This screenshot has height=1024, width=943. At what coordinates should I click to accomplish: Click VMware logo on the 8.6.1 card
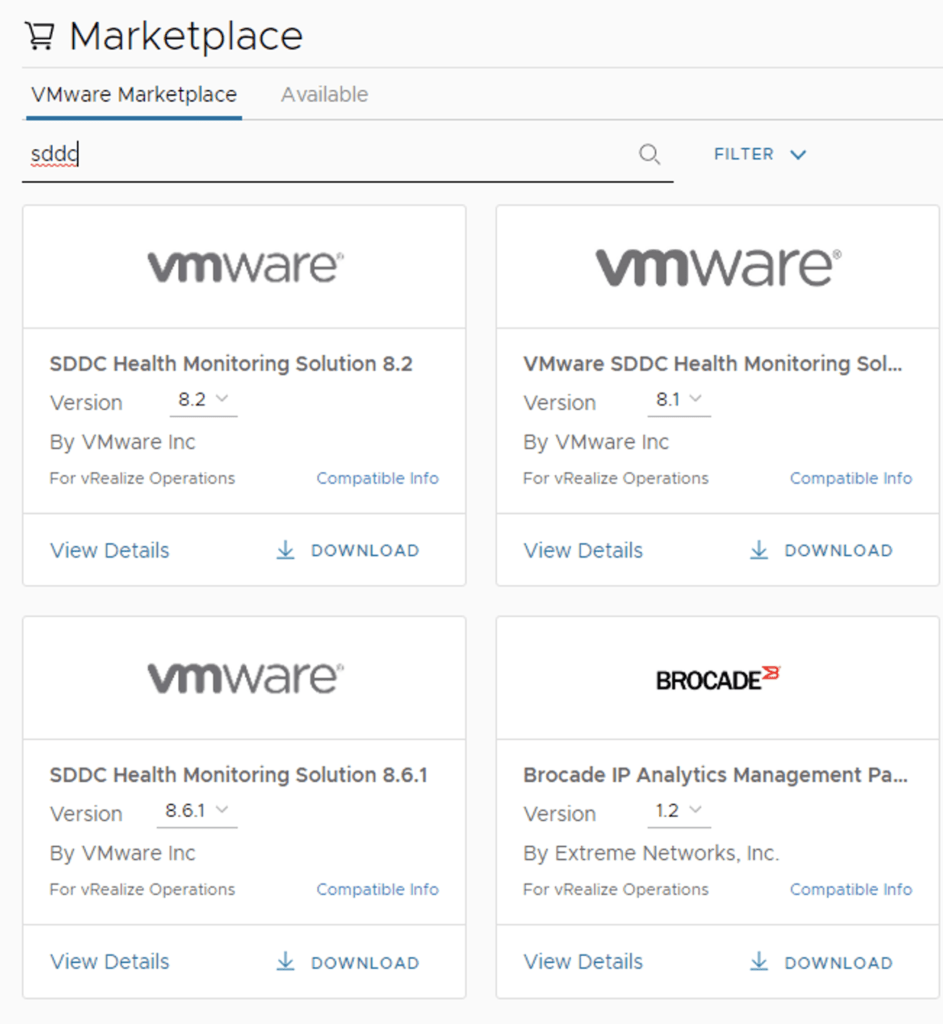245,678
